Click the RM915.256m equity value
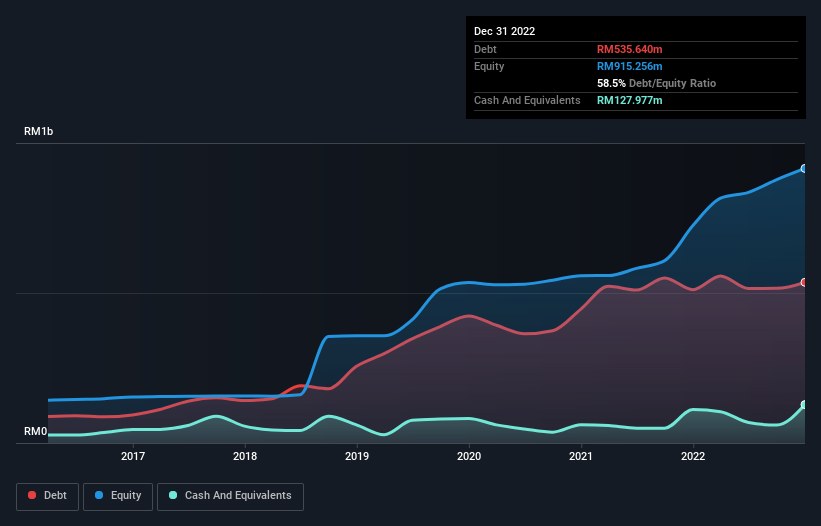Viewport: 821px width, 526px height. pyautogui.click(x=629, y=66)
